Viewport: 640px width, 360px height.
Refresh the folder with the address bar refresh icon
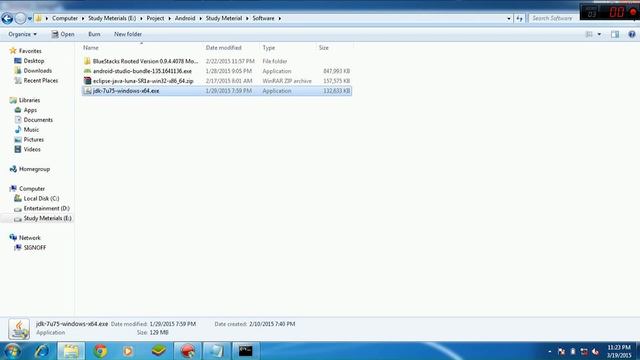[519, 18]
